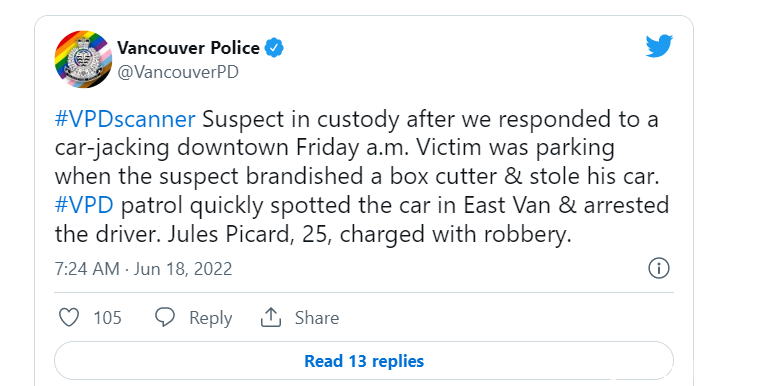Click the share upload arrow icon
Image resolution: width=773 pixels, height=386 pixels.
271,317
